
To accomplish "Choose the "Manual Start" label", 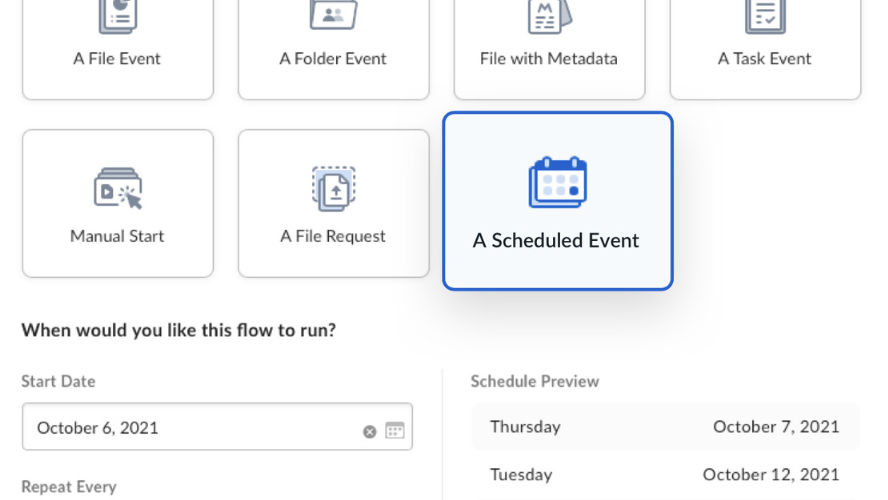I will point(118,236).
